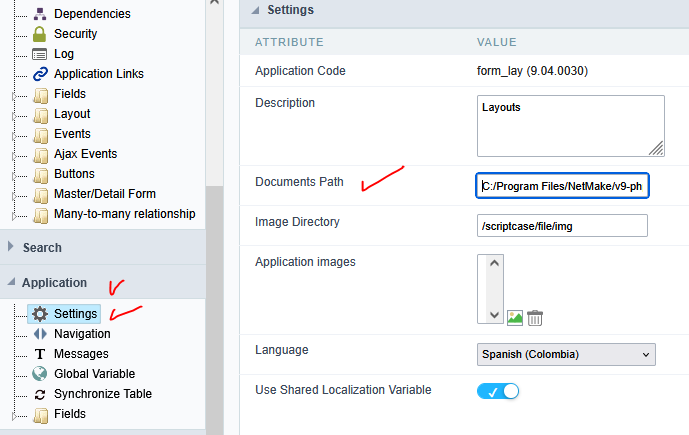
Task: Click the Security padlock icon
Action: point(40,34)
